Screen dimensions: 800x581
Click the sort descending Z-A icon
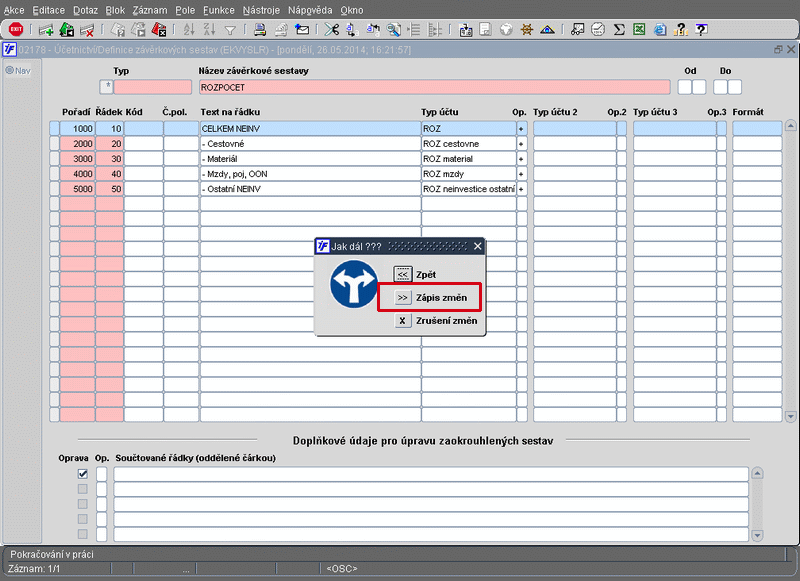tap(209, 30)
